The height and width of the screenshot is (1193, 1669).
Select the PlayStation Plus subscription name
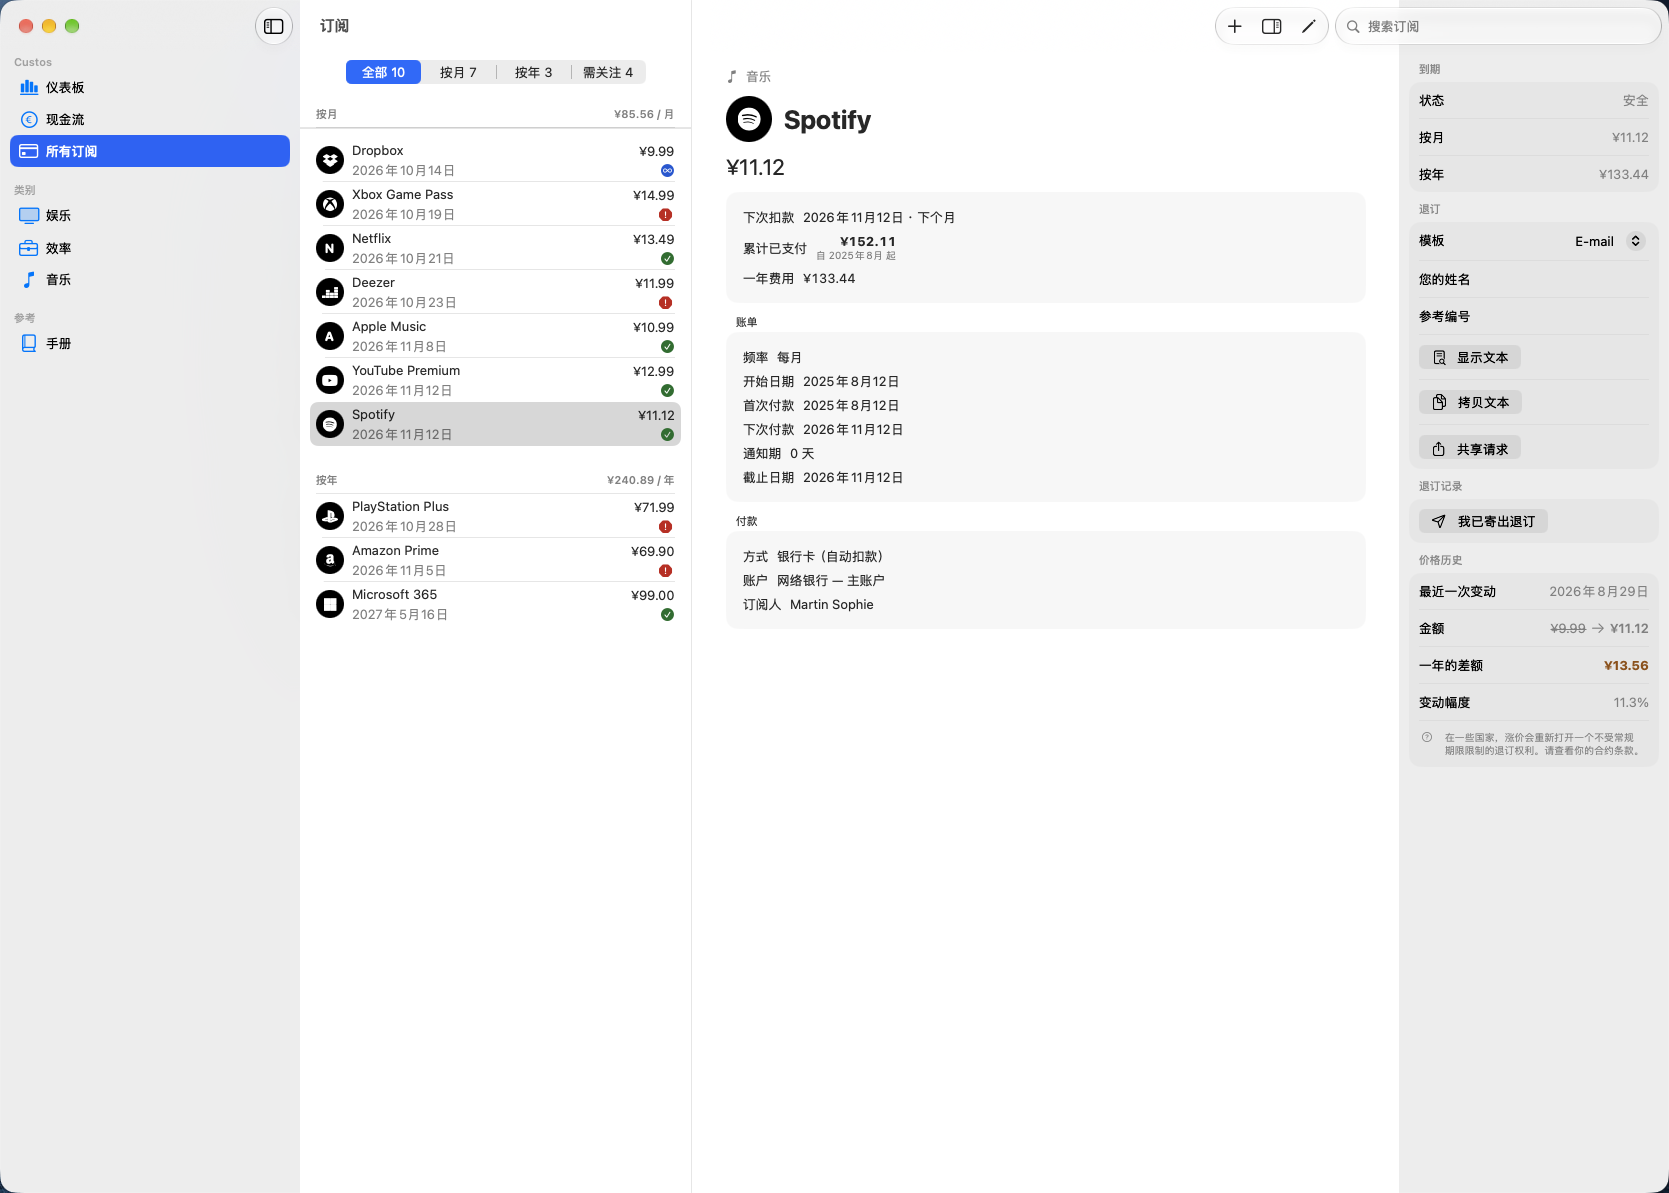(401, 507)
